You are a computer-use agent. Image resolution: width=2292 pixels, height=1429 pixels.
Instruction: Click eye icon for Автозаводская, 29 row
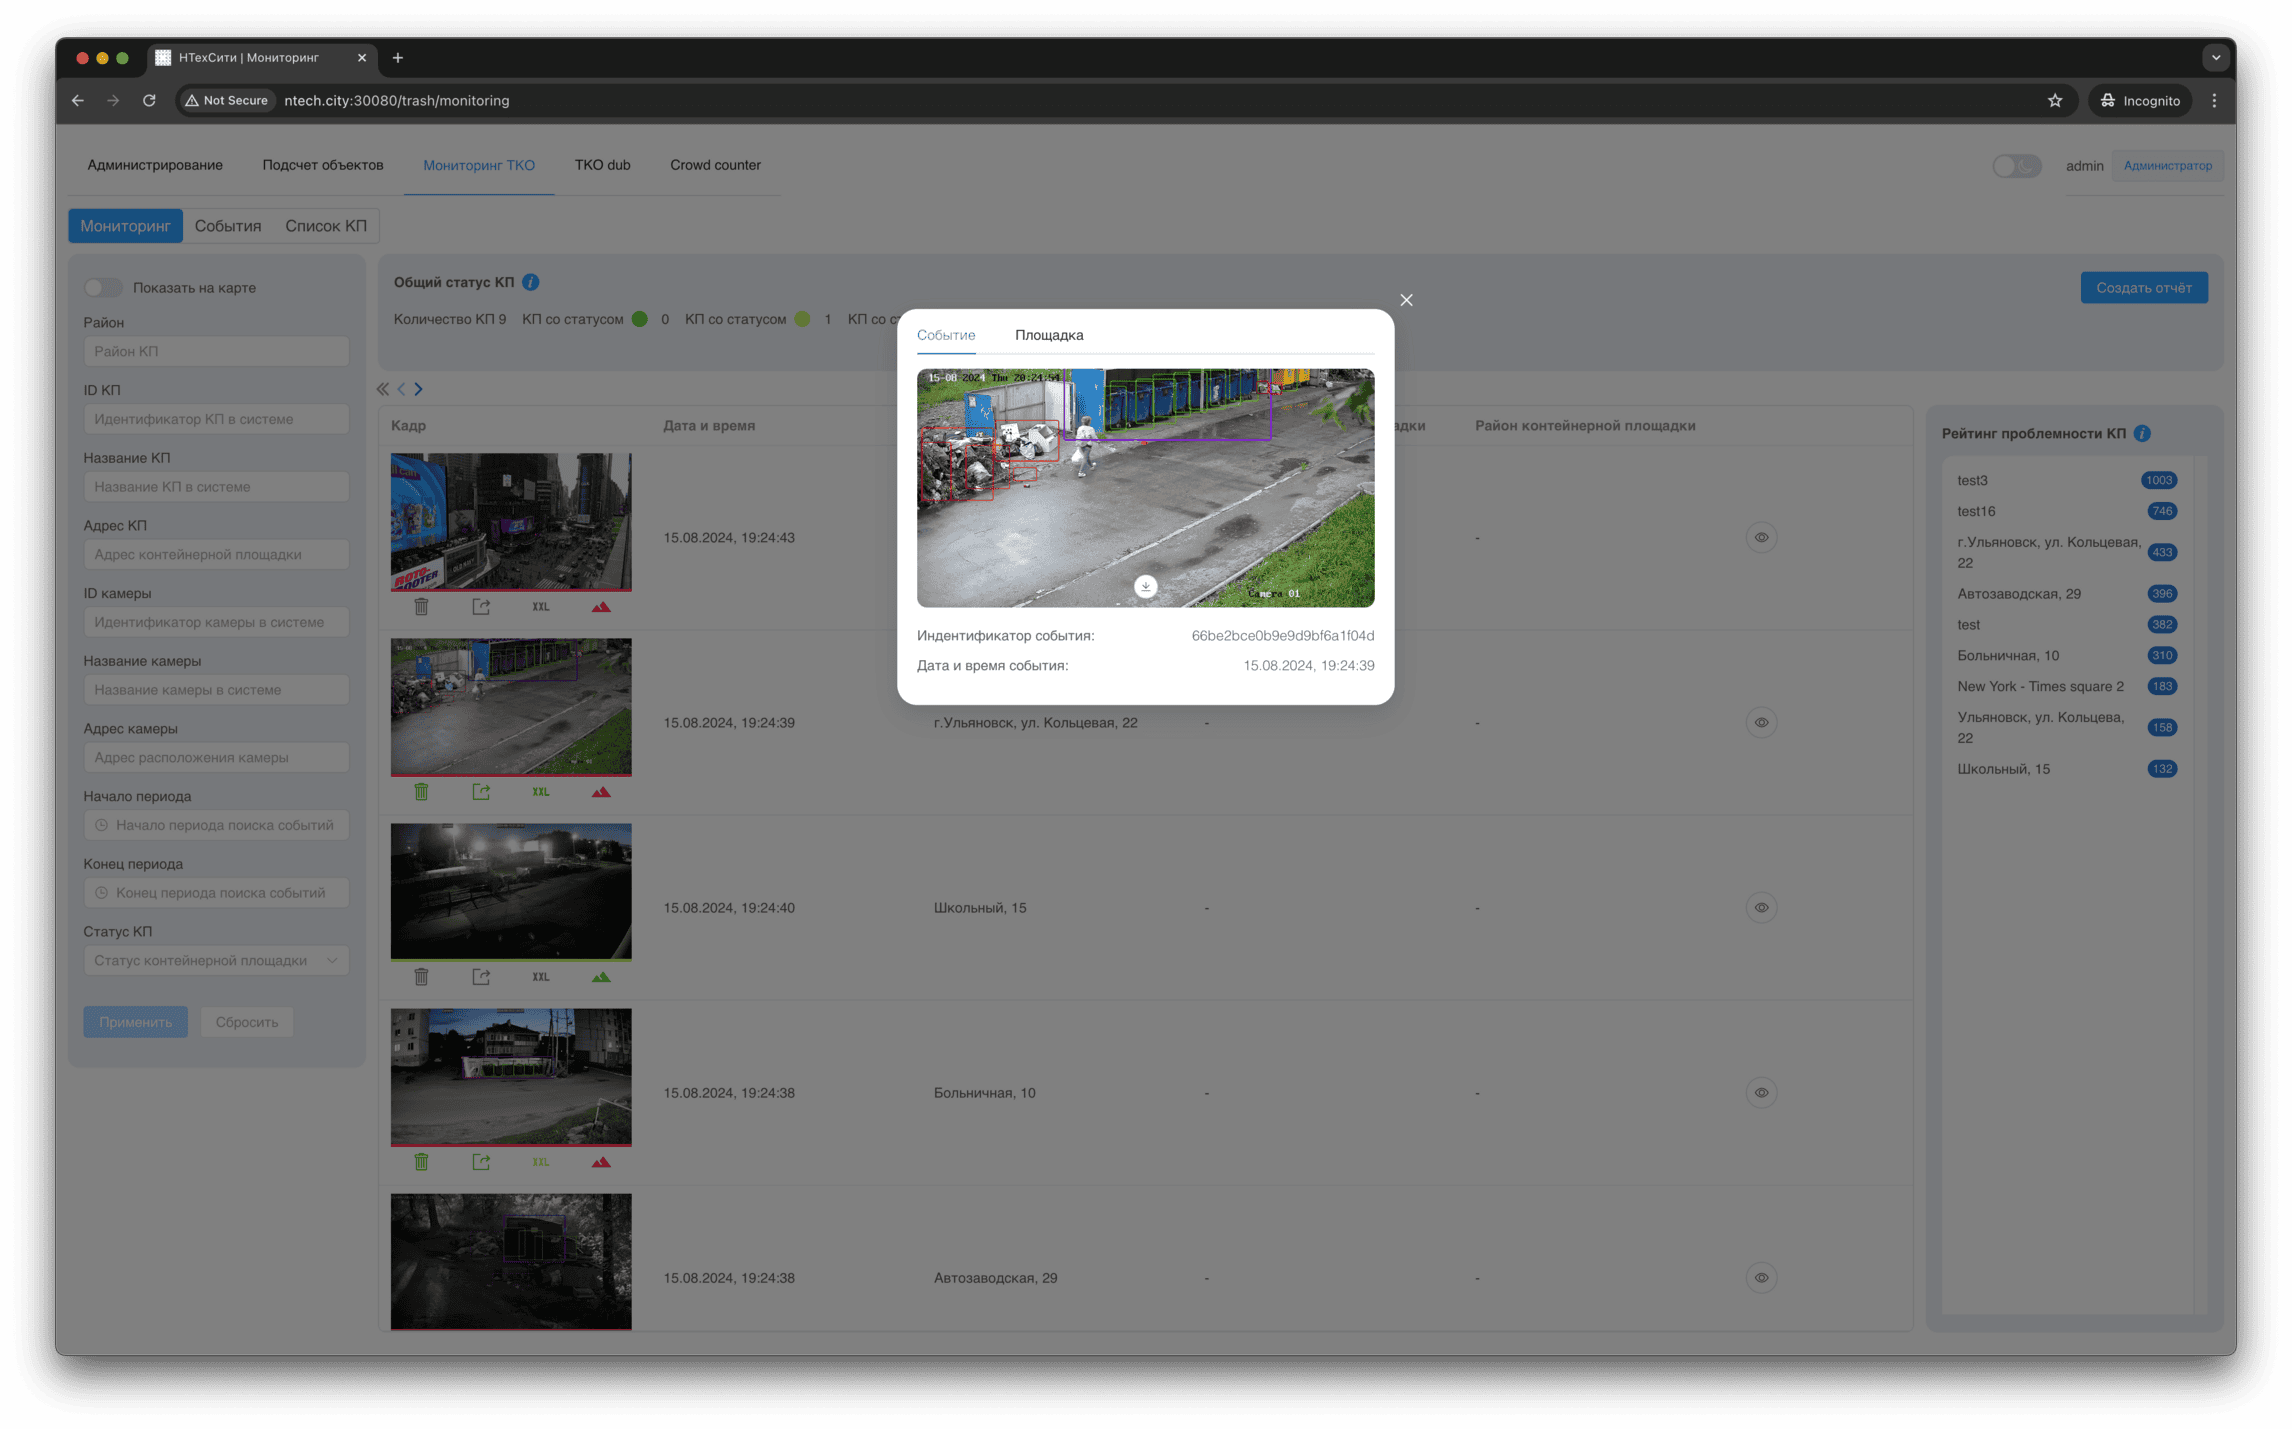[1761, 1278]
